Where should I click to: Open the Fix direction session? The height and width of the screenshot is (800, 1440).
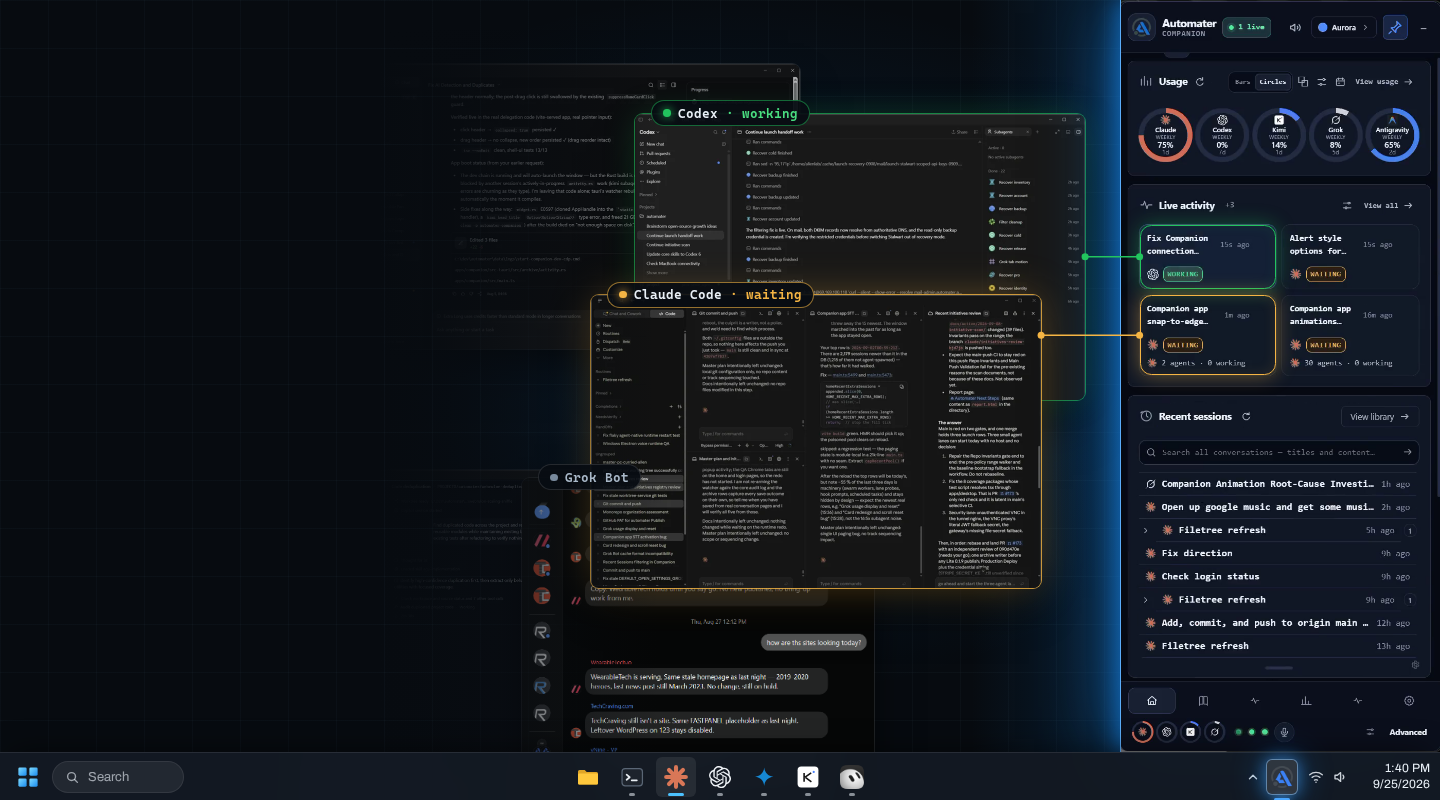(1279, 553)
